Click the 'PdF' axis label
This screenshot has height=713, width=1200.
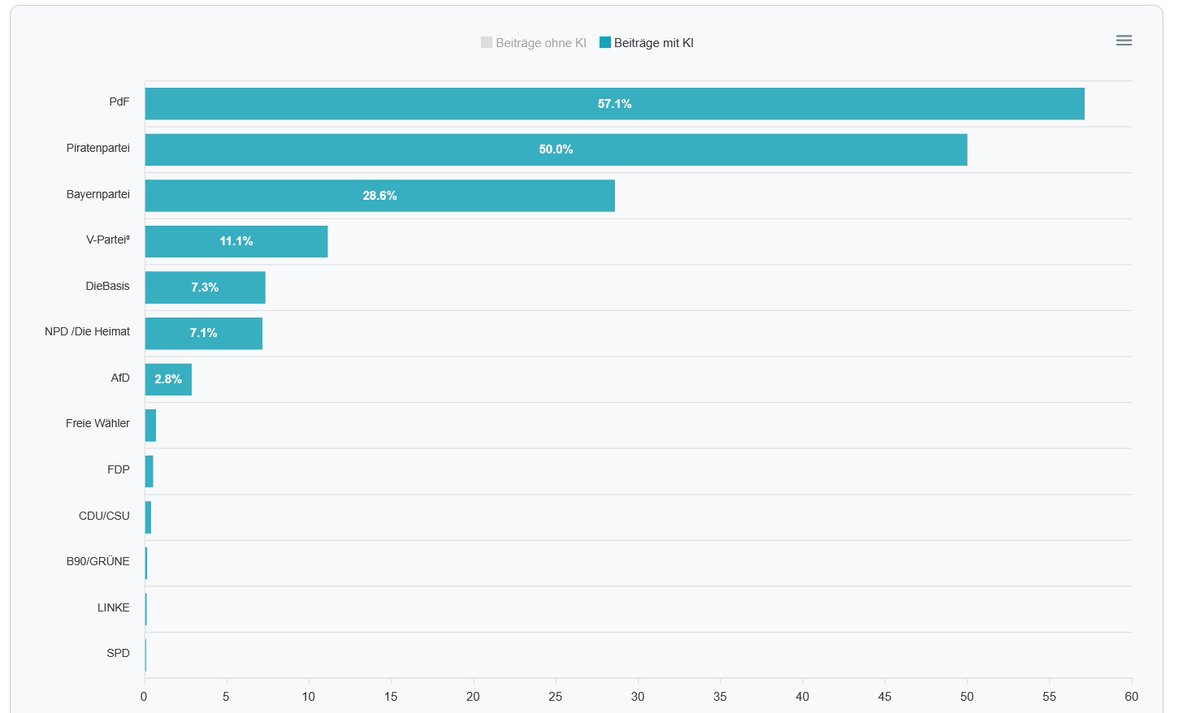point(119,102)
